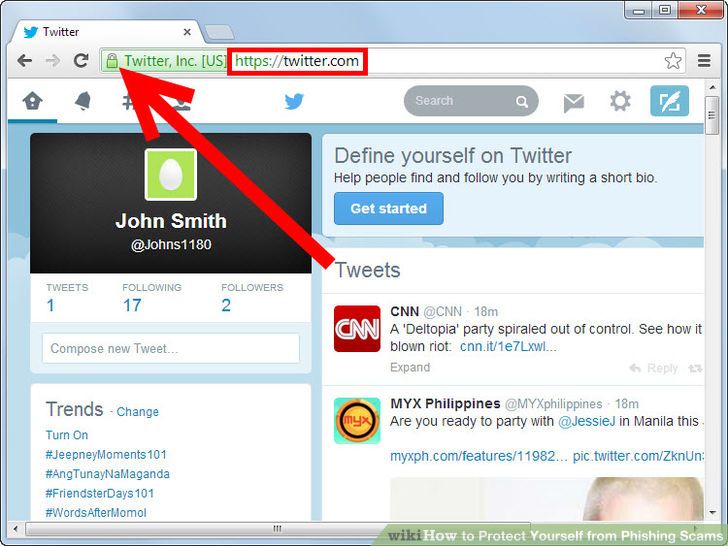
Task: Open the settings gear dropdown
Action: [x=620, y=101]
